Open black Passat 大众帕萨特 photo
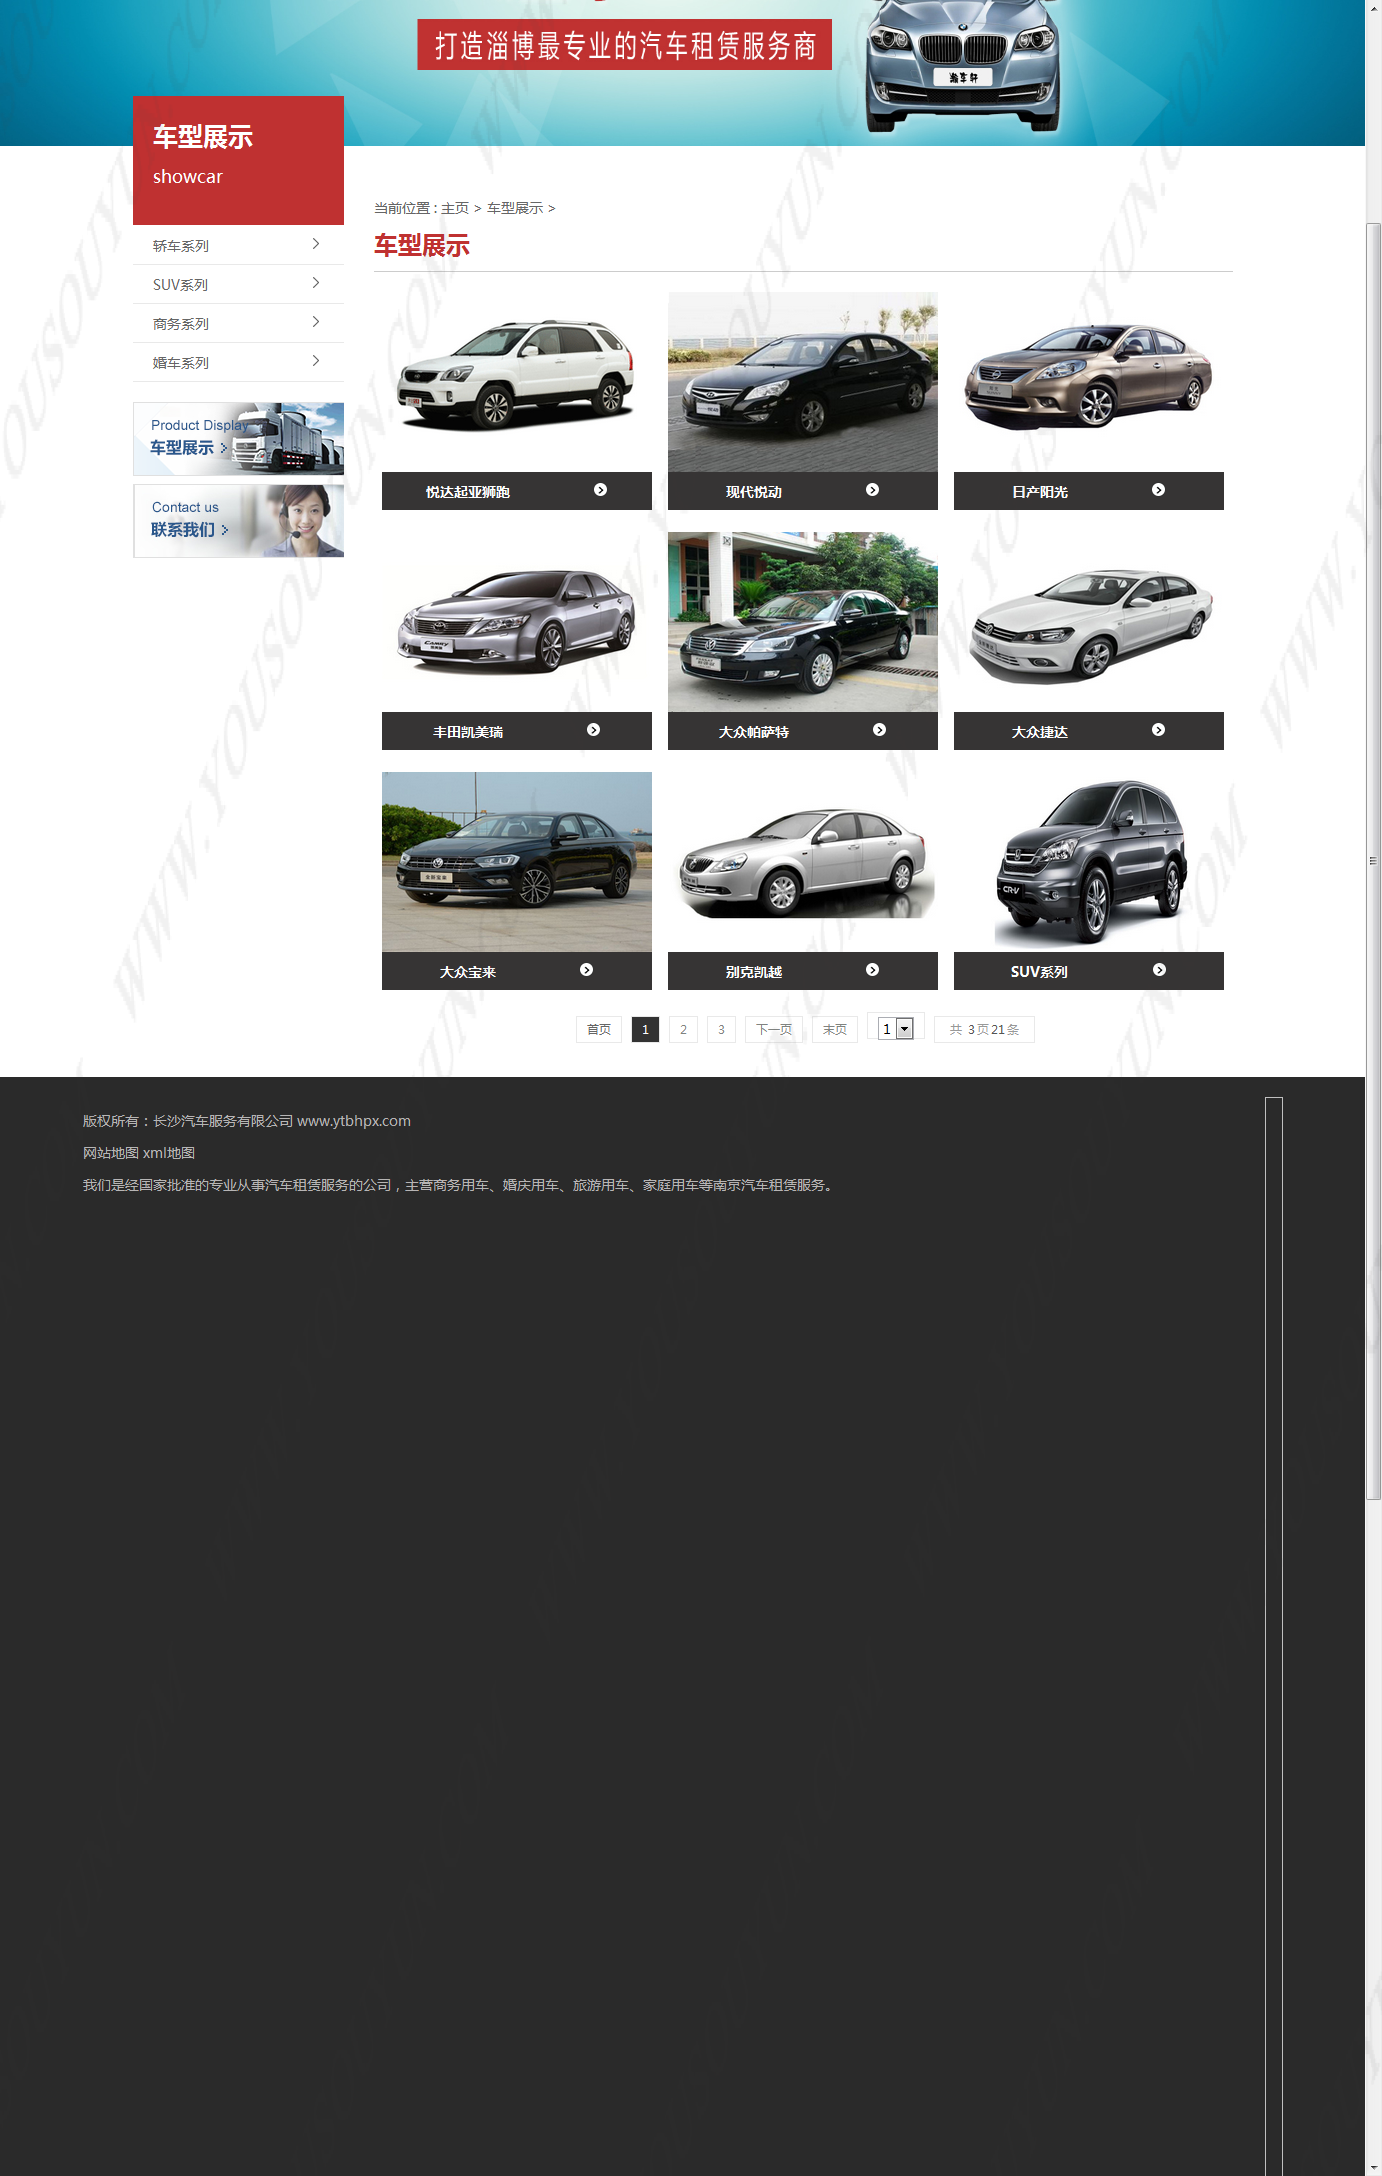Image resolution: width=1382 pixels, height=2176 pixels. pos(803,622)
